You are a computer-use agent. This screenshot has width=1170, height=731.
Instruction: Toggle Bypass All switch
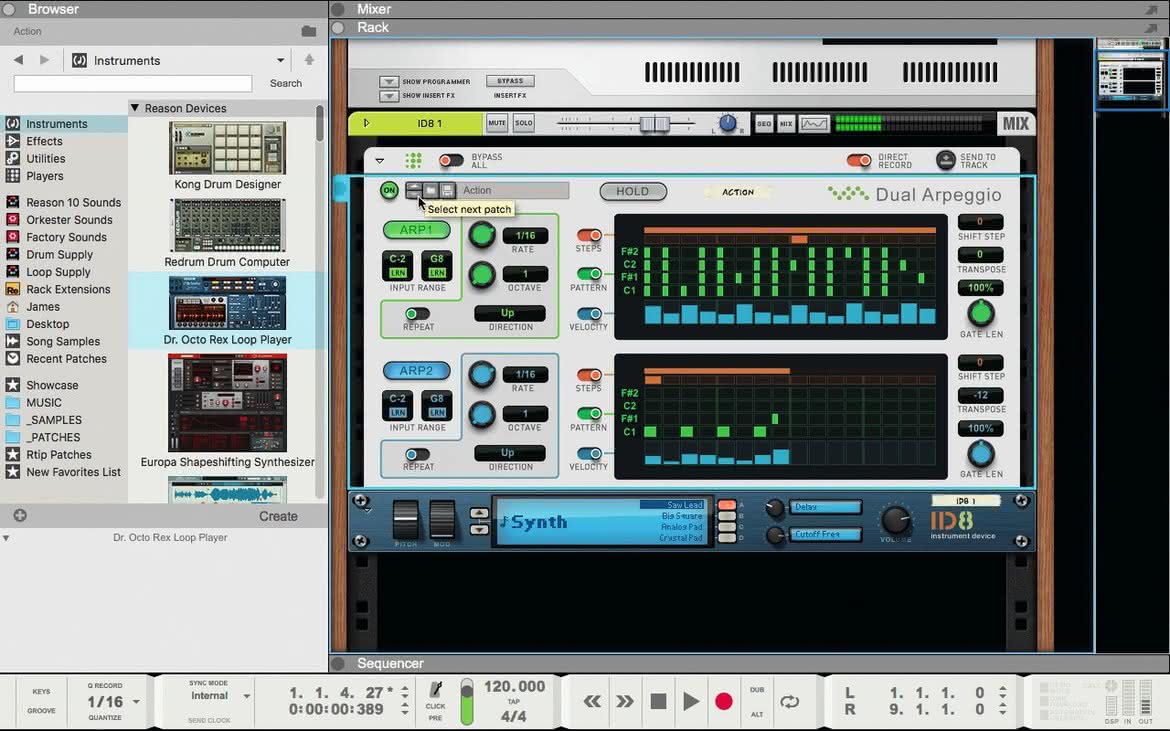tap(451, 160)
